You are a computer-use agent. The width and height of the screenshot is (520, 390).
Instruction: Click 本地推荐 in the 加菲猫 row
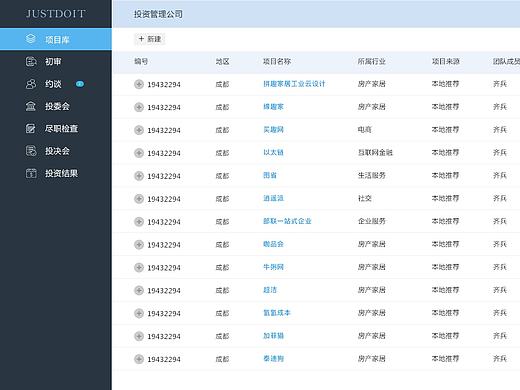point(446,336)
